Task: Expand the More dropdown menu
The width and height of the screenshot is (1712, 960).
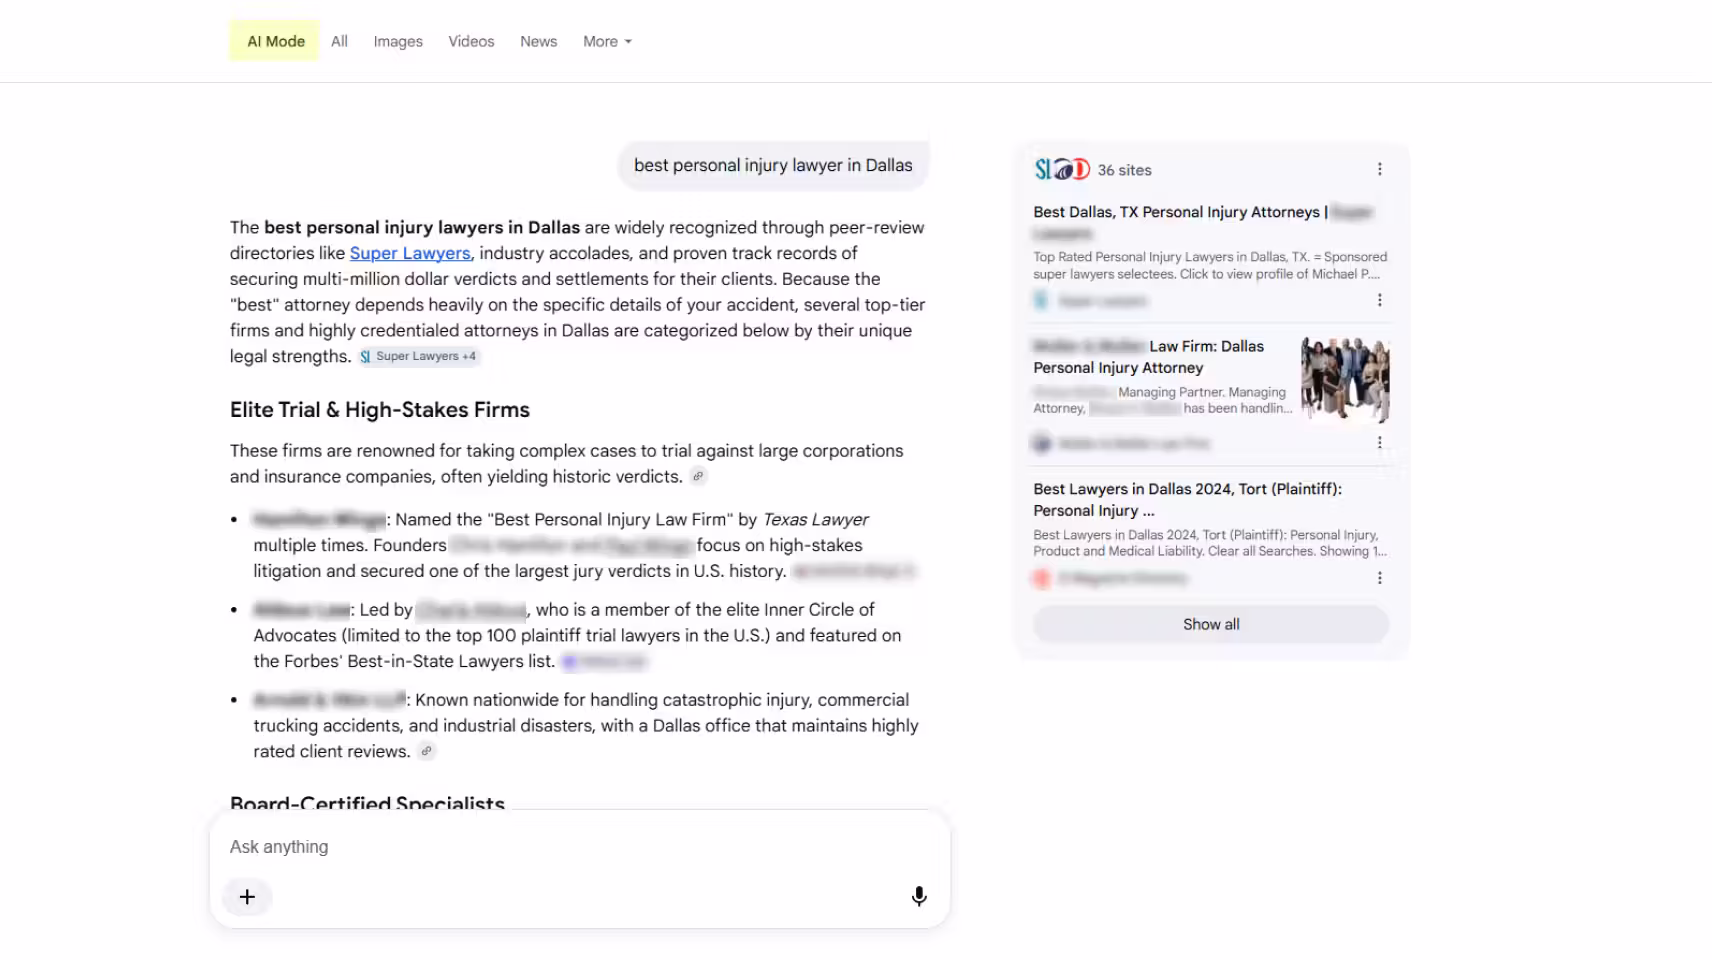Action: coord(607,41)
